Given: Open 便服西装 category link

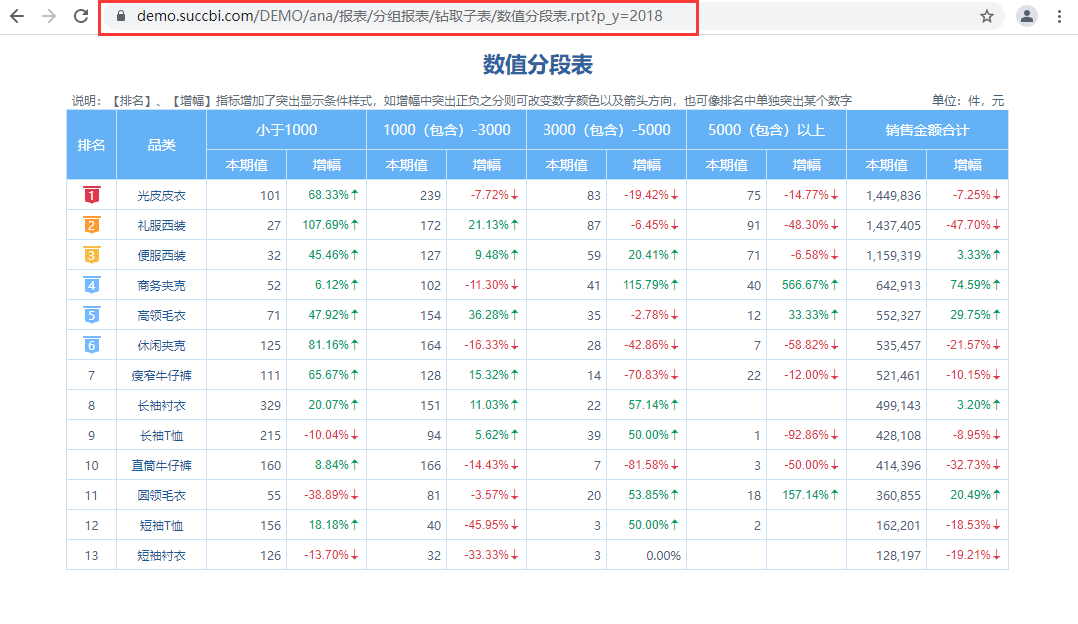Looking at the screenshot, I should click(x=162, y=256).
